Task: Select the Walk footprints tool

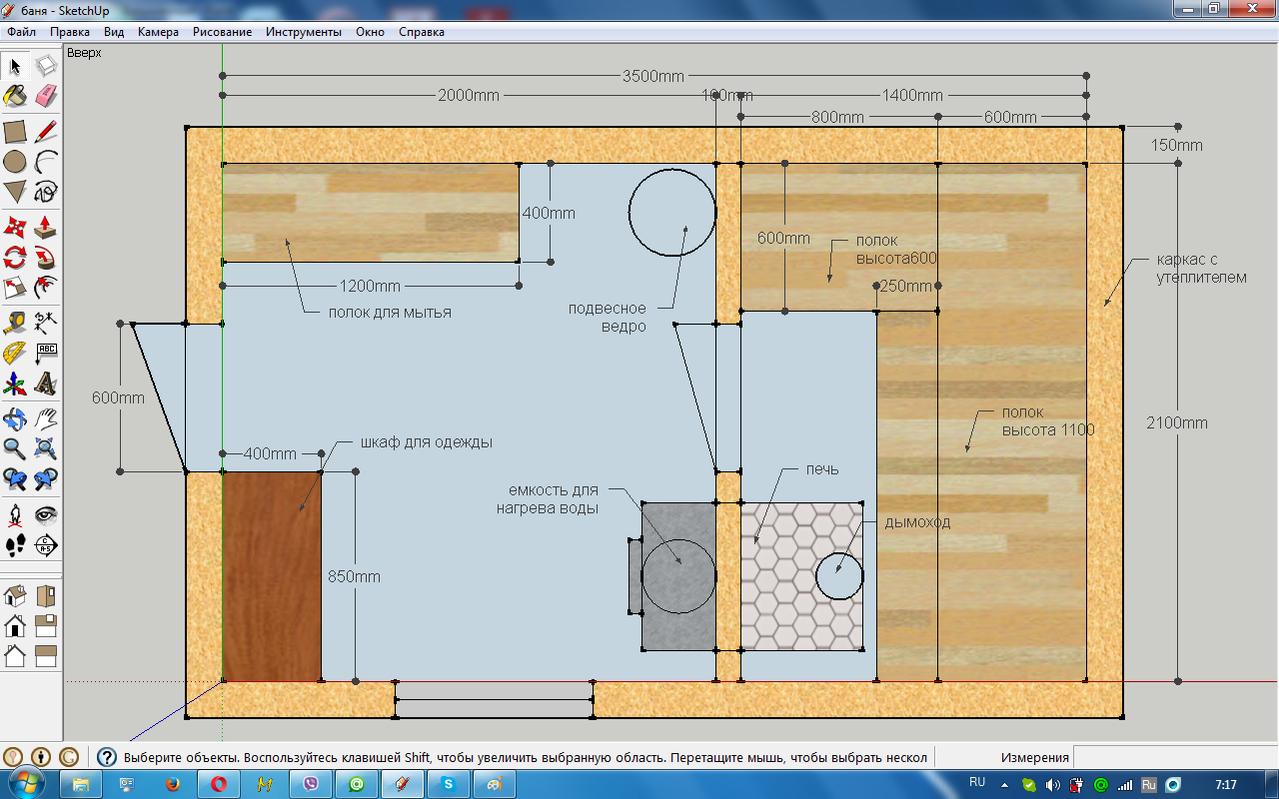Action: click(15, 545)
